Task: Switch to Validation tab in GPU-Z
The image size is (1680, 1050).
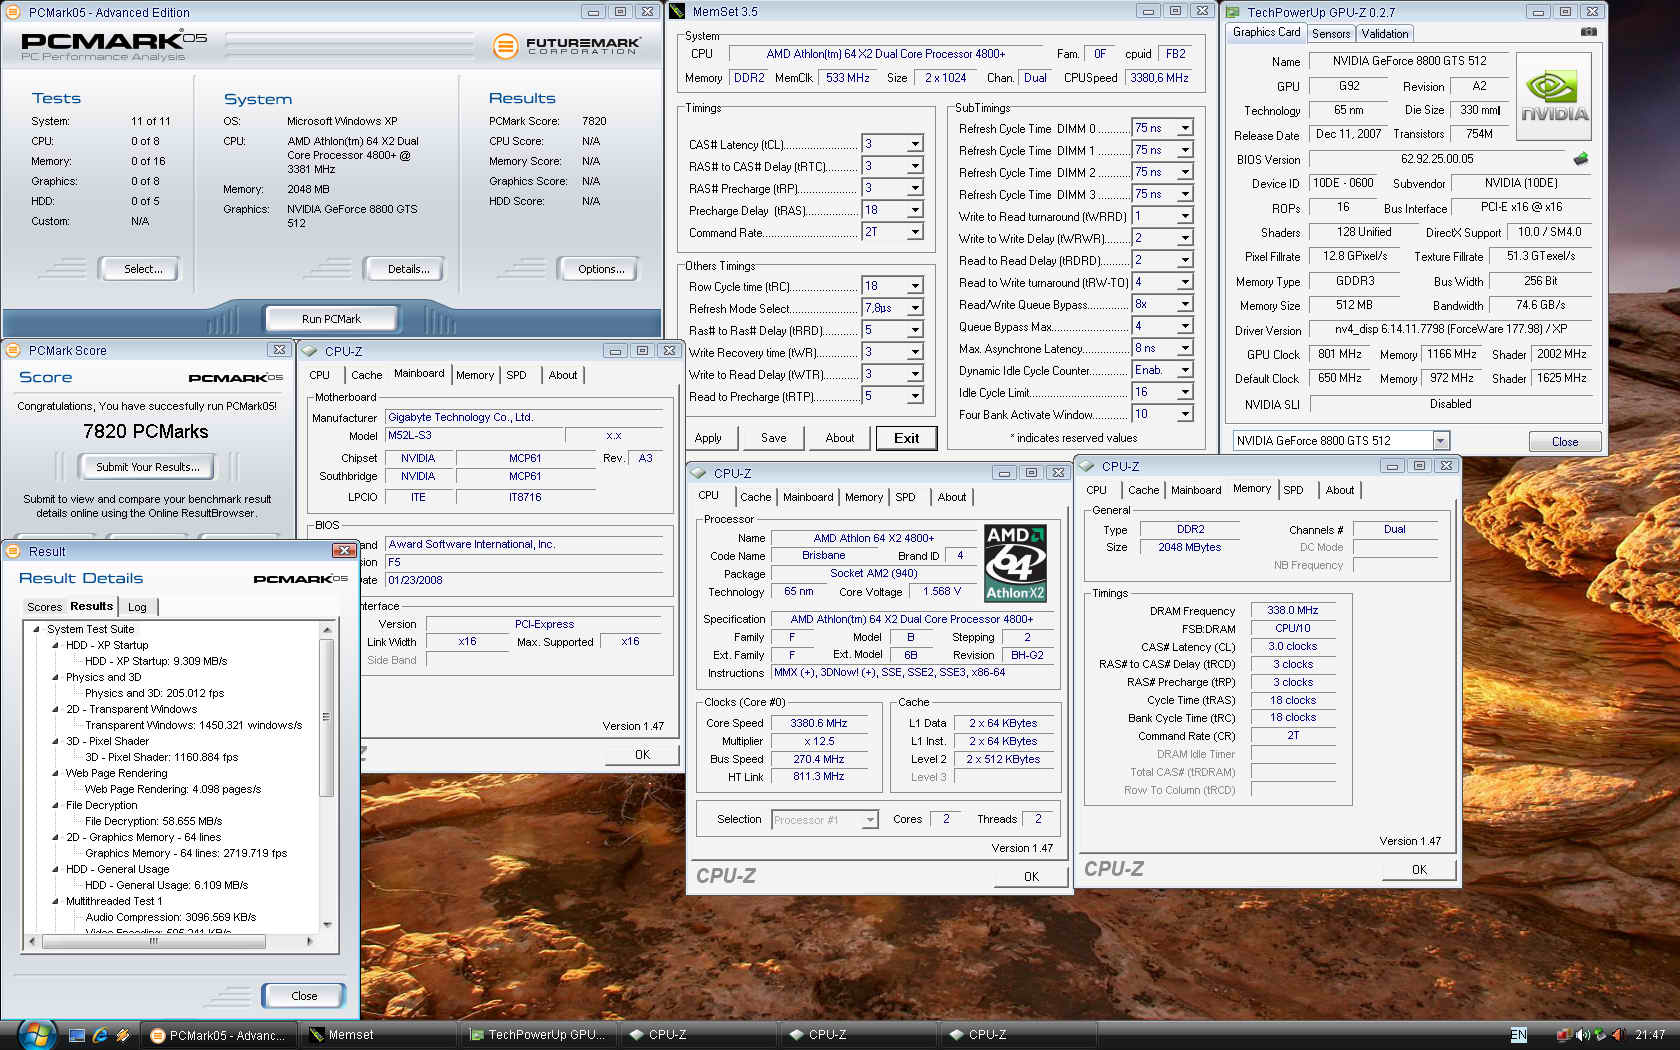Action: tap(1385, 33)
